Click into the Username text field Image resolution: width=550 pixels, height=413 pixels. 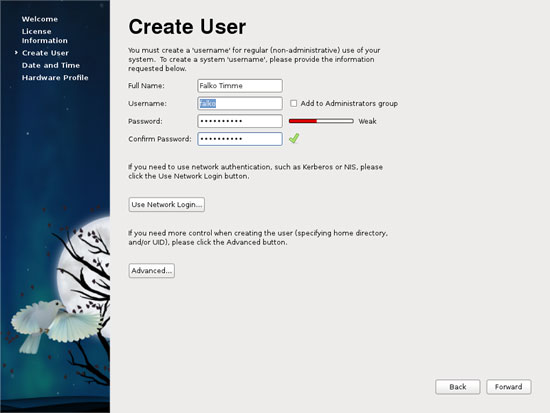[x=240, y=104]
